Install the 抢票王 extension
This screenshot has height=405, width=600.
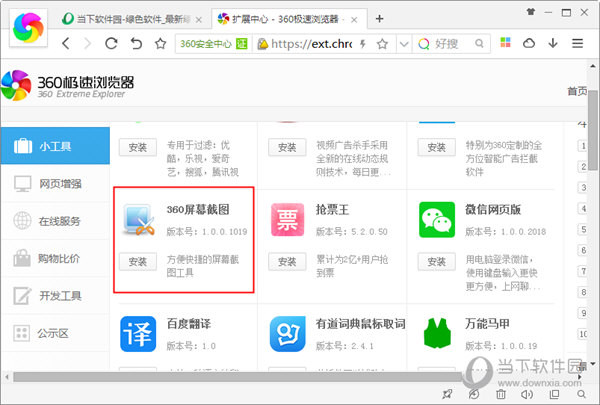(287, 262)
